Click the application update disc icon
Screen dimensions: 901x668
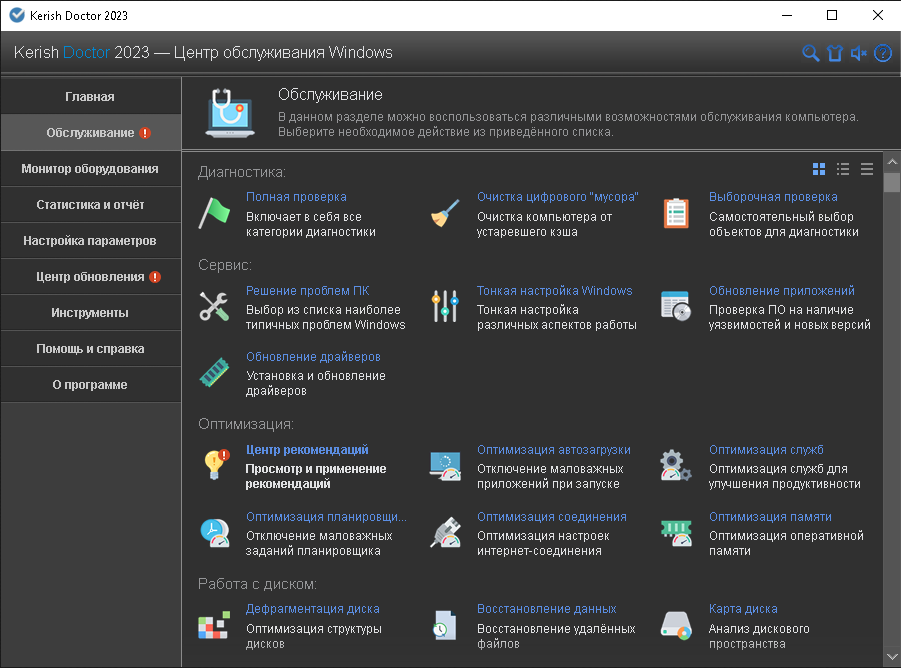(676, 306)
